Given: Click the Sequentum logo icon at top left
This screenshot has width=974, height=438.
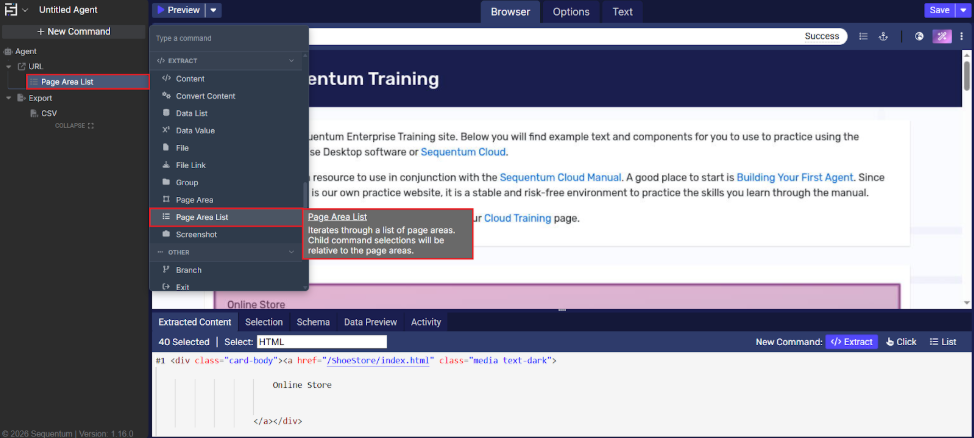Looking at the screenshot, I should tap(11, 10).
